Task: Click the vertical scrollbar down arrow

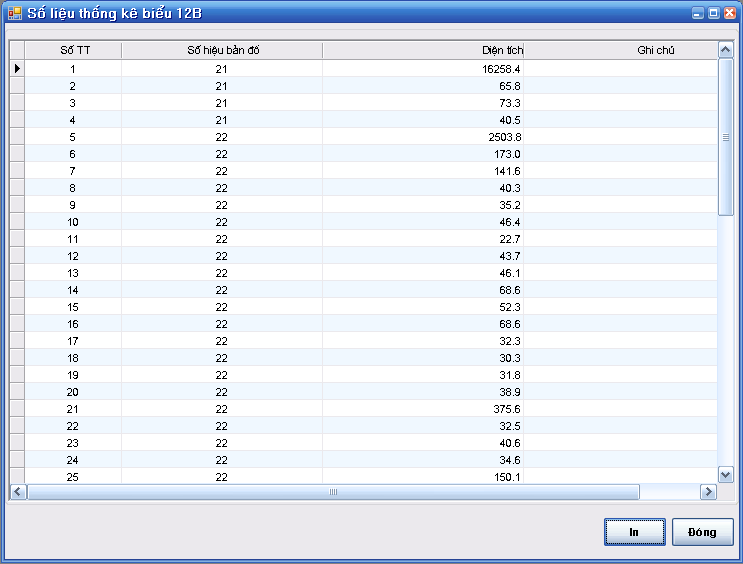Action: pos(726,475)
